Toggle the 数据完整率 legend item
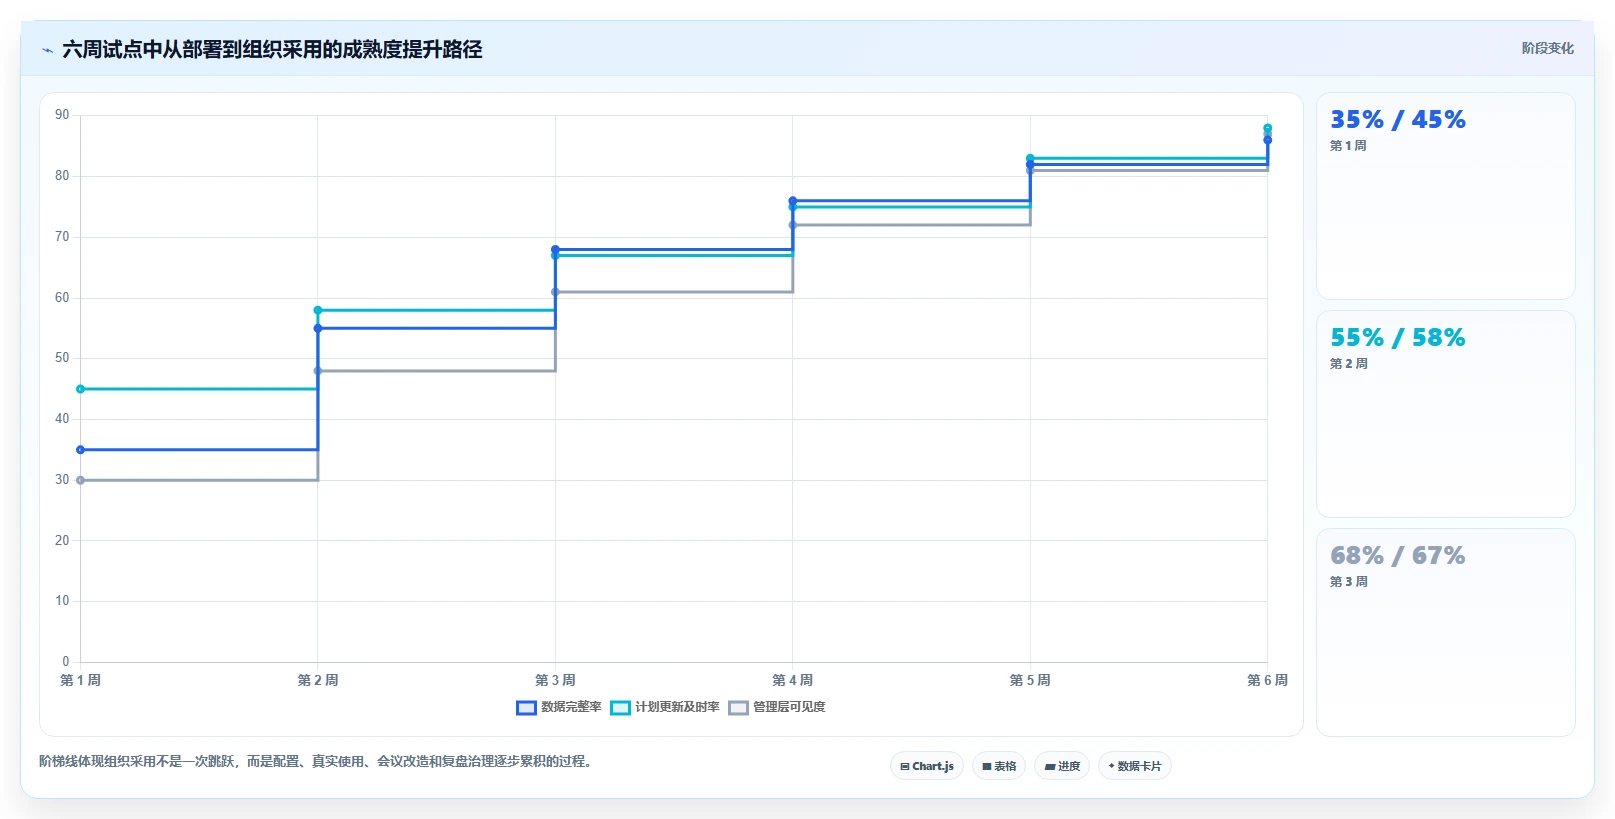The image size is (1615, 819). (559, 707)
